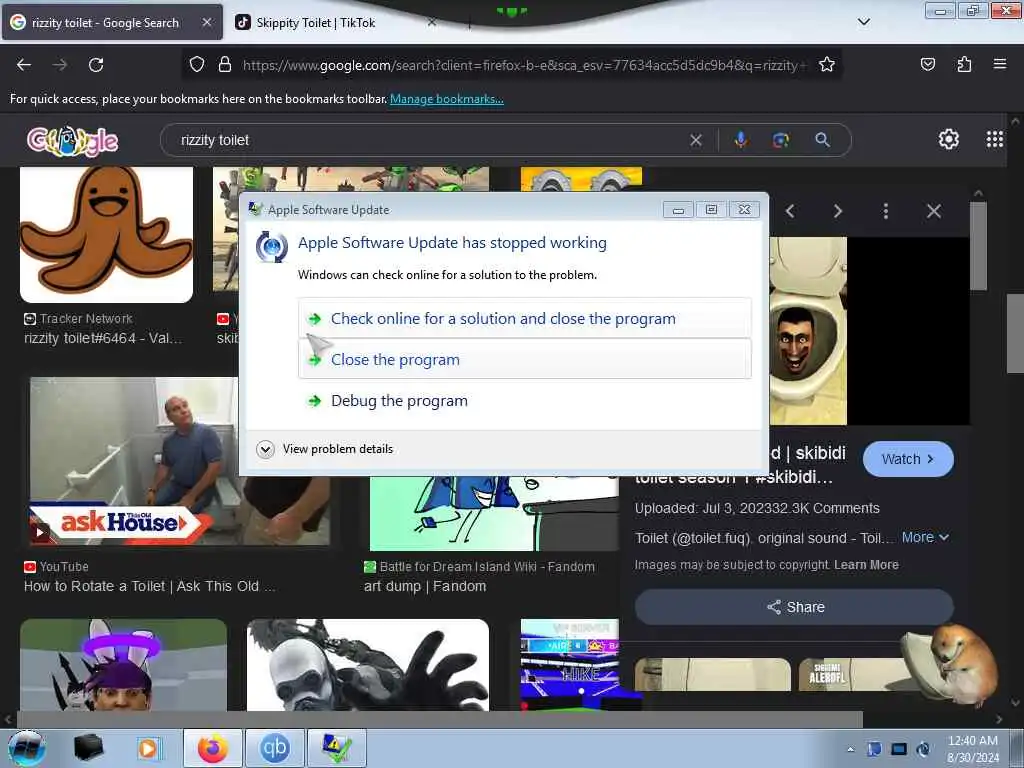The height and width of the screenshot is (768, 1024).
Task: Open the three-dot menu in preview panel
Action: (886, 211)
